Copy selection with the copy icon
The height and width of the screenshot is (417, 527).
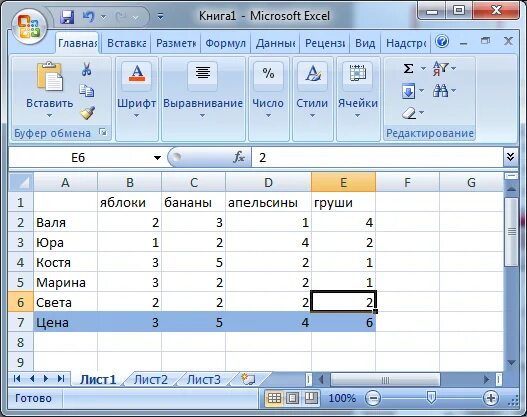87,91
